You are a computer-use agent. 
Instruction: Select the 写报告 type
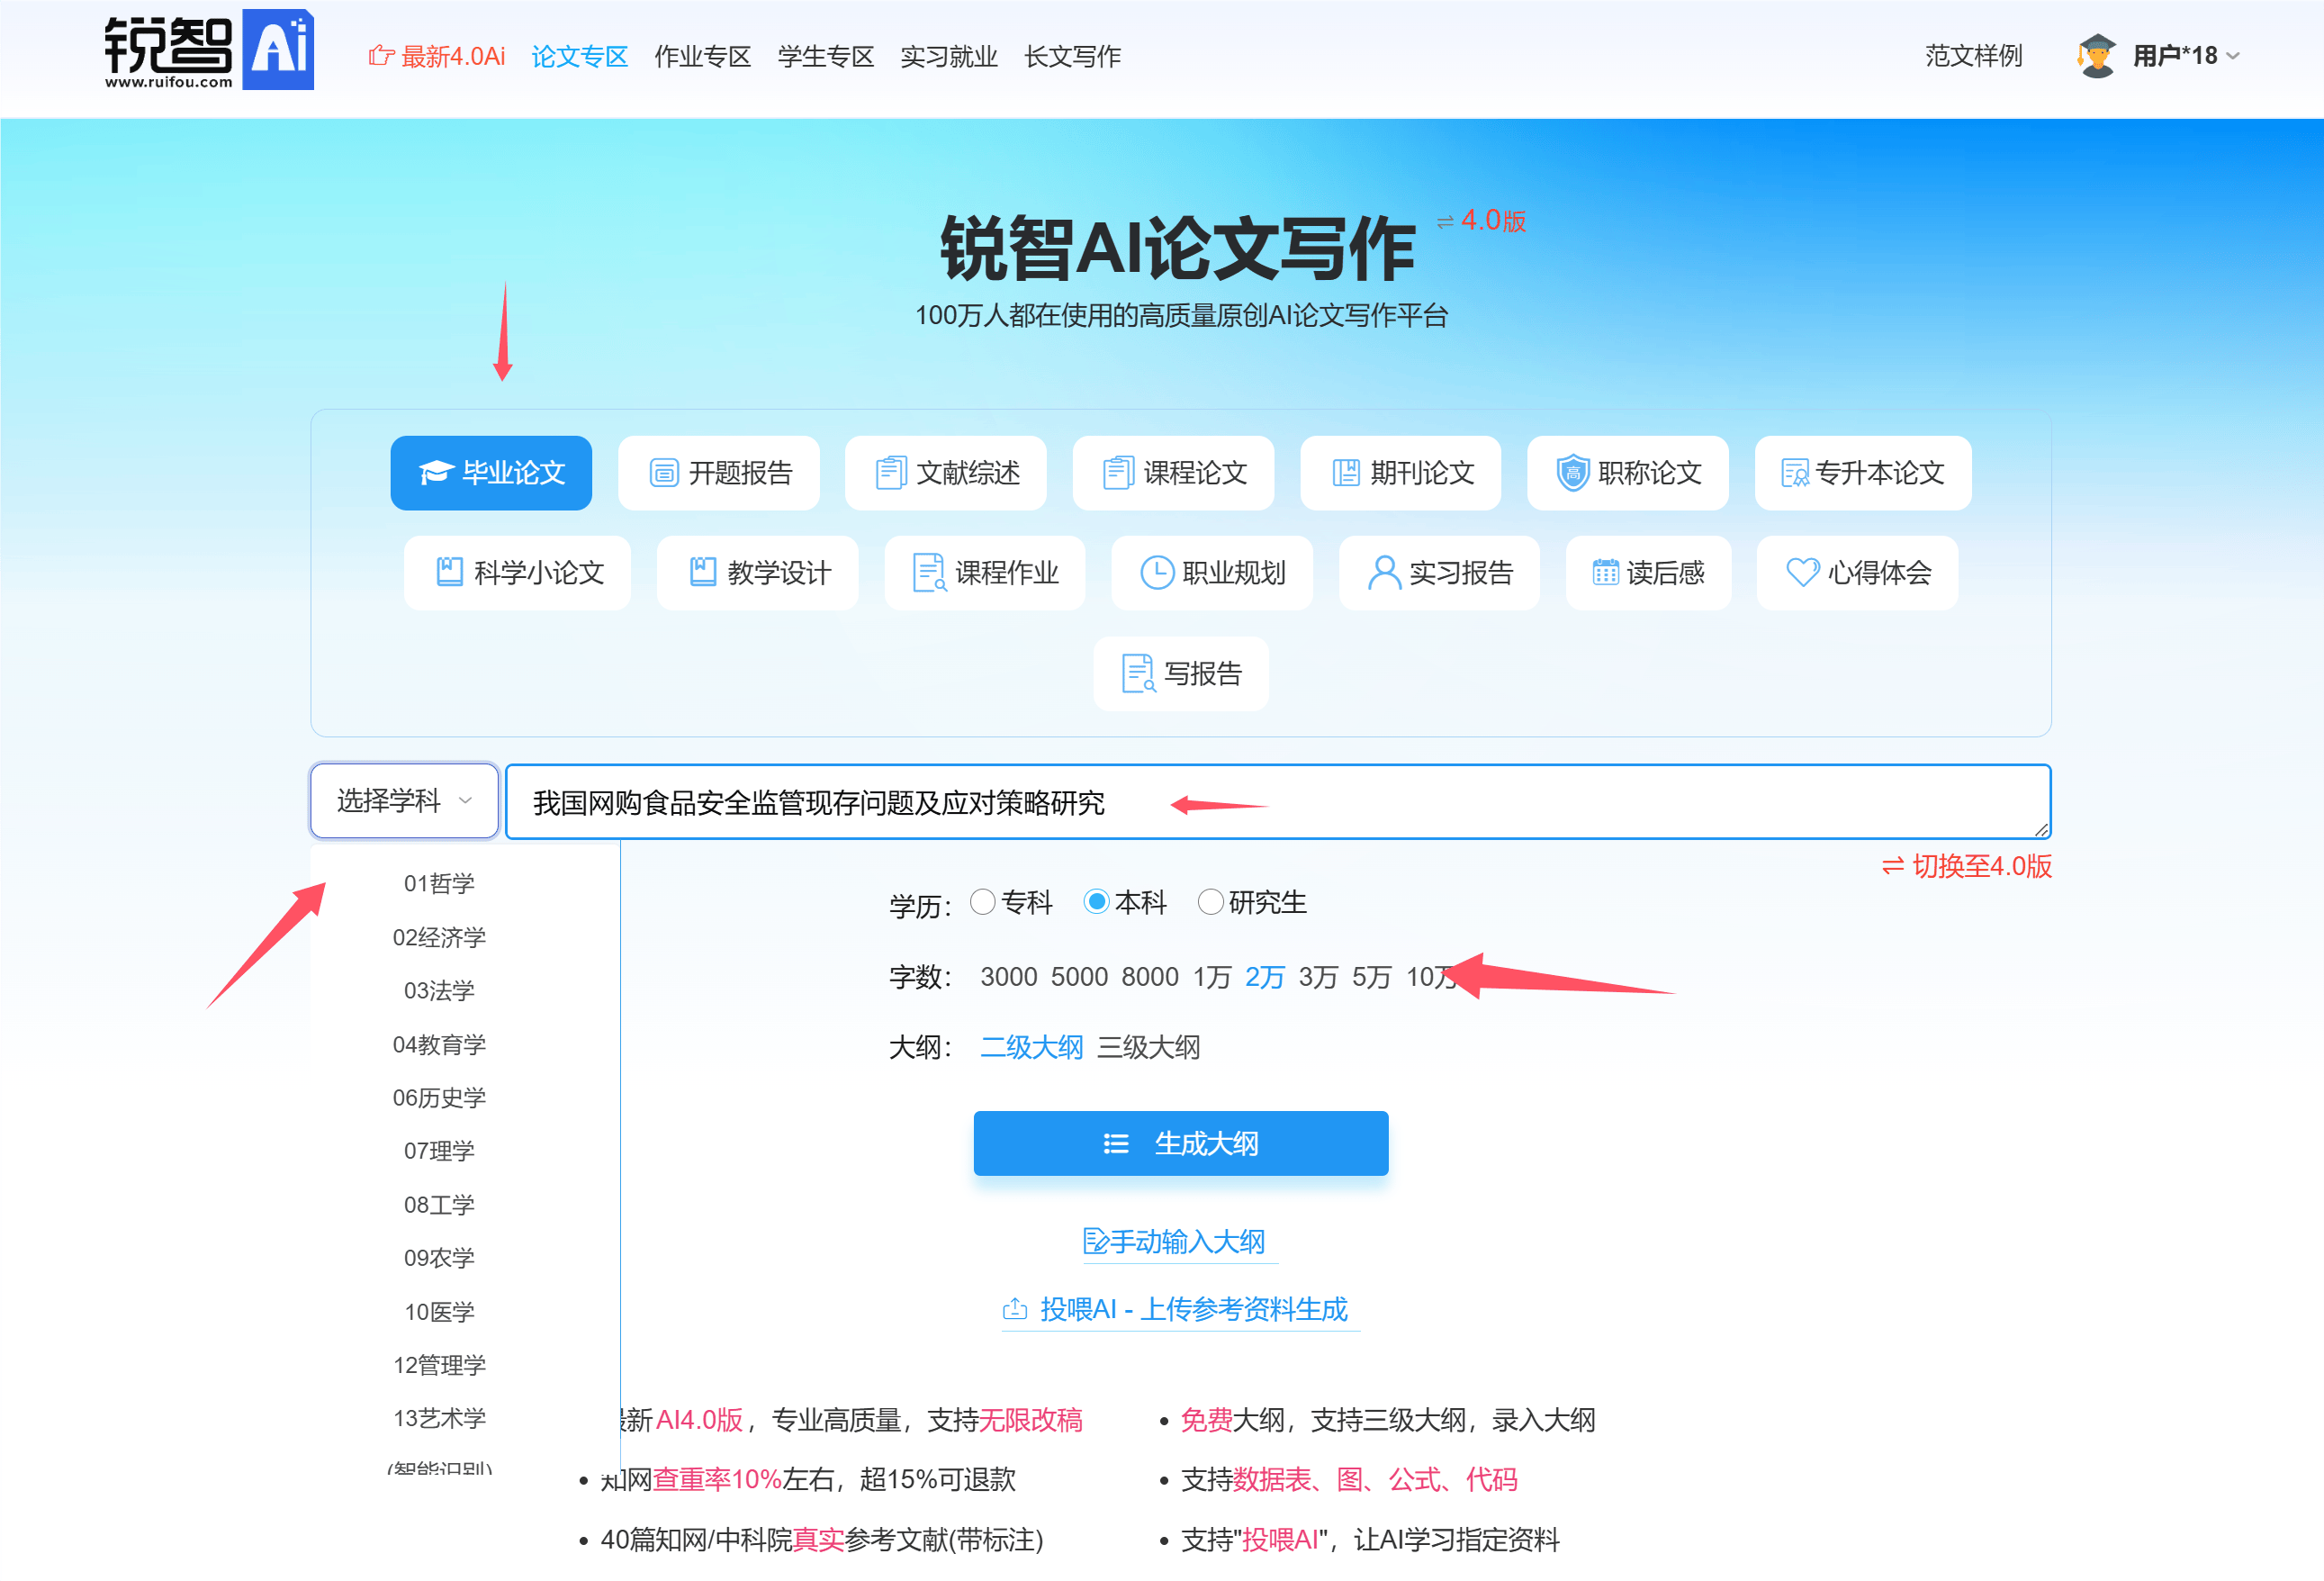[x=1180, y=673]
